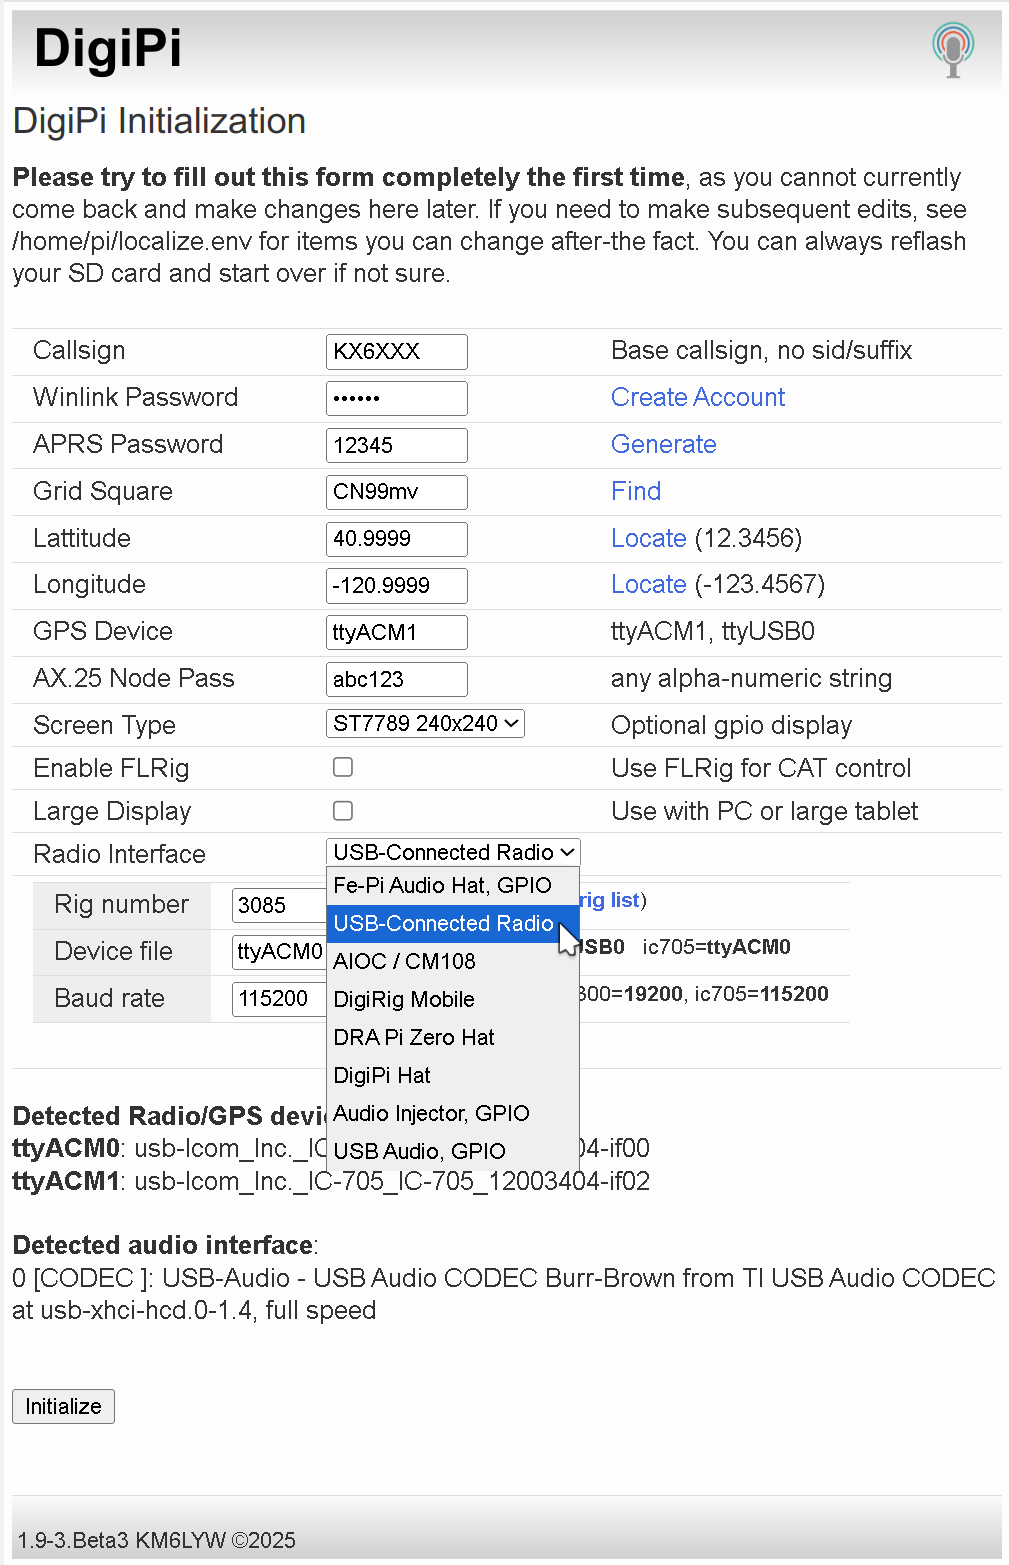Select the Baud rate input field
This screenshot has width=1009, height=1565.
[279, 998]
